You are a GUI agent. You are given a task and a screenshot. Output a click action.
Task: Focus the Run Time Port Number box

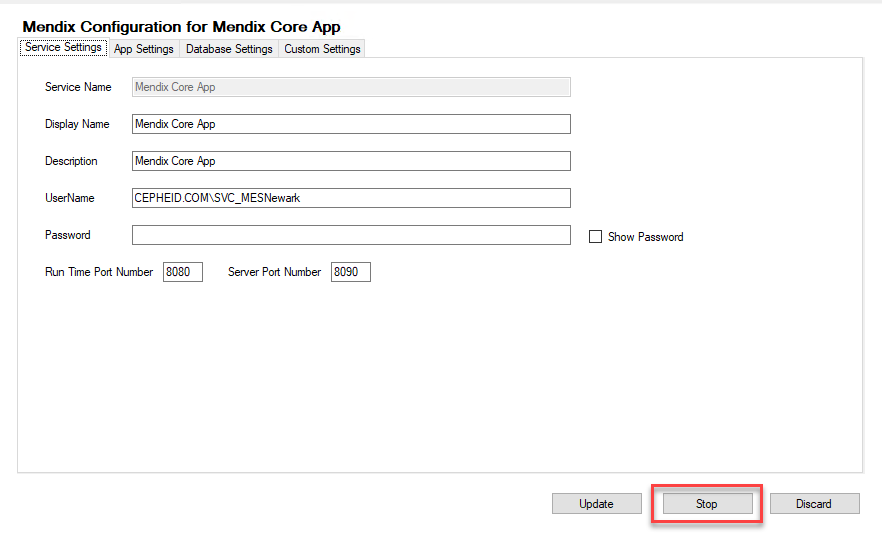pyautogui.click(x=183, y=272)
